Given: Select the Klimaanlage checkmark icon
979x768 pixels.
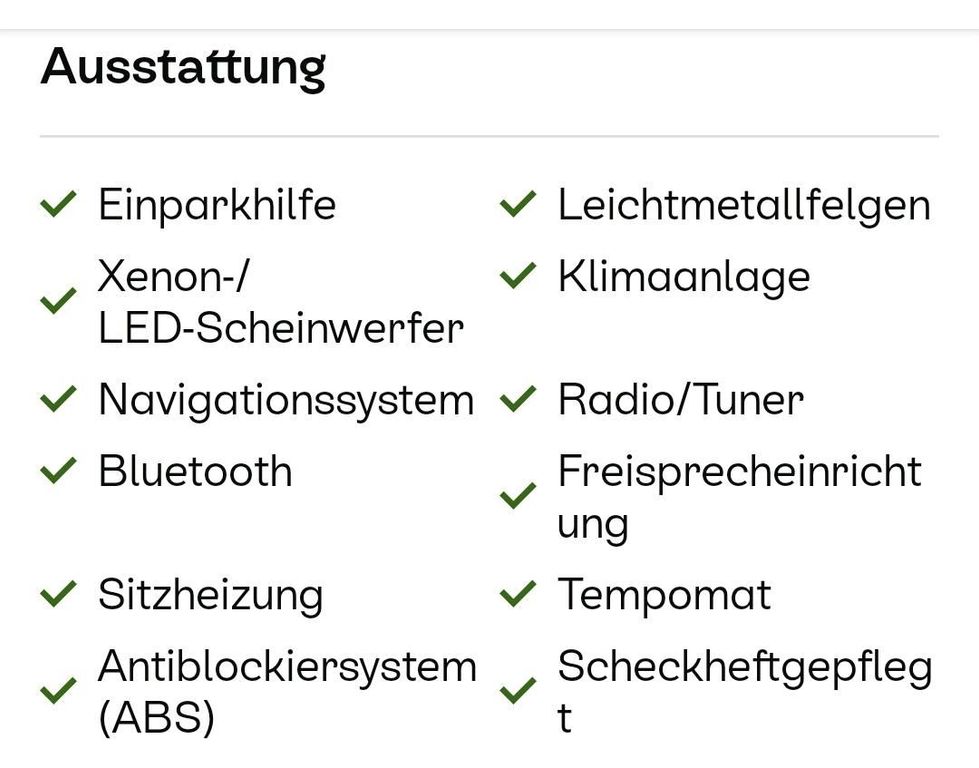Looking at the screenshot, I should 518,276.
